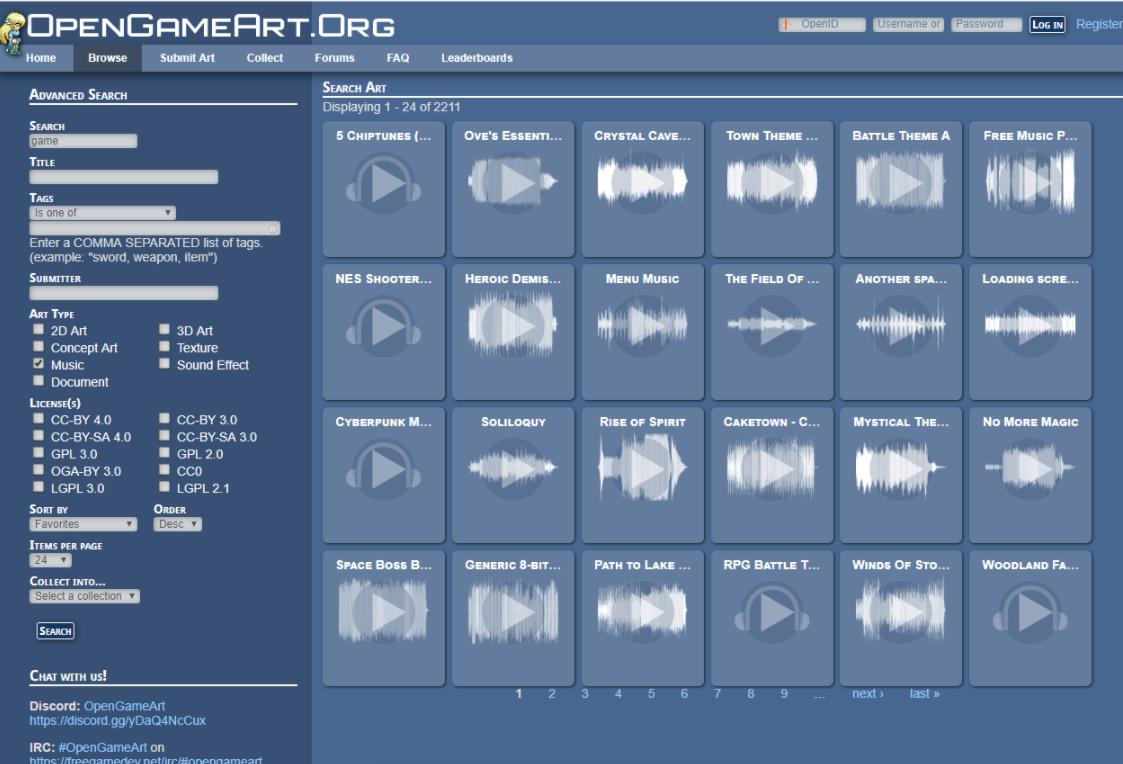Play Battle Theme A preview
This screenshot has height=764, width=1123.
tap(901, 183)
